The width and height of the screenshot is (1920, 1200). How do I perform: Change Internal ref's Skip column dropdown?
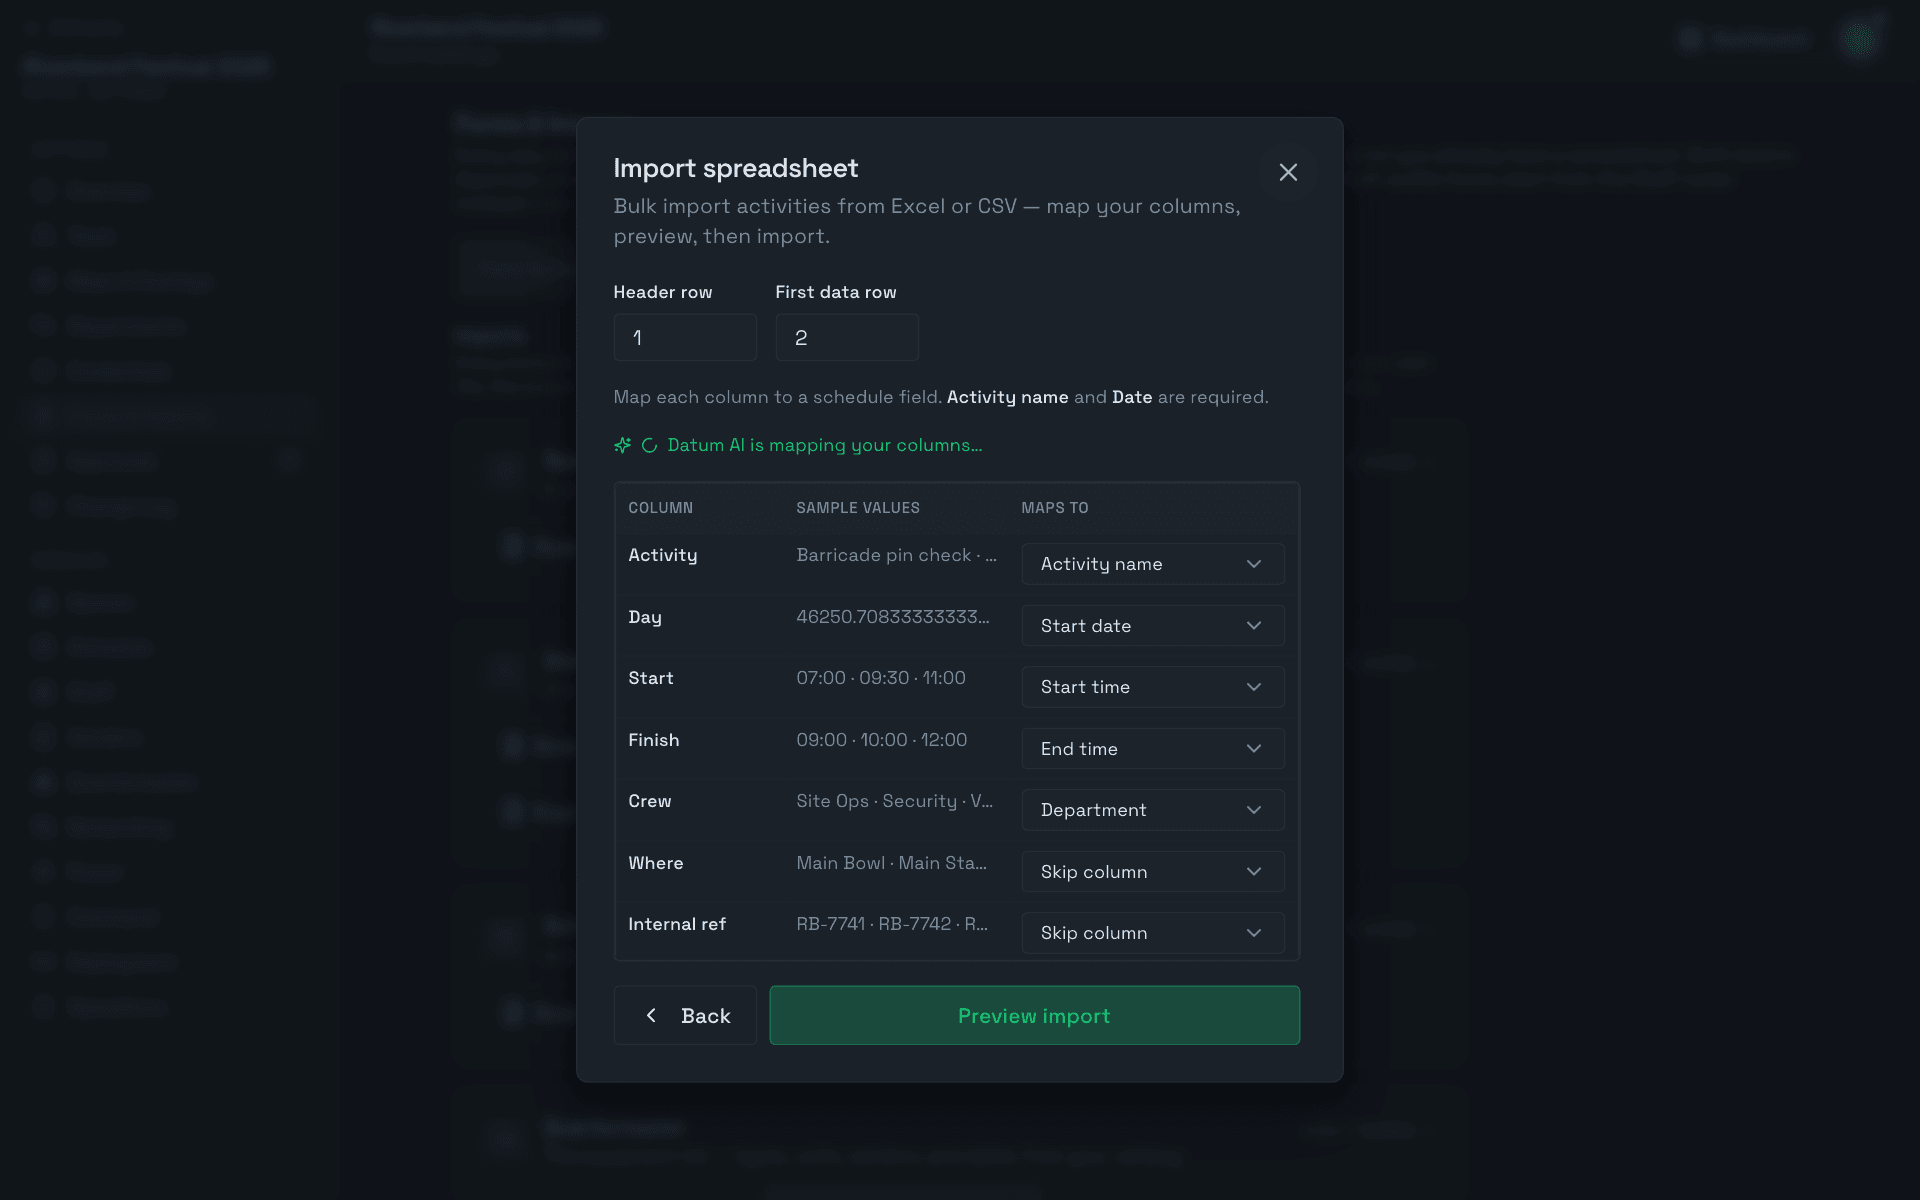1153,933
